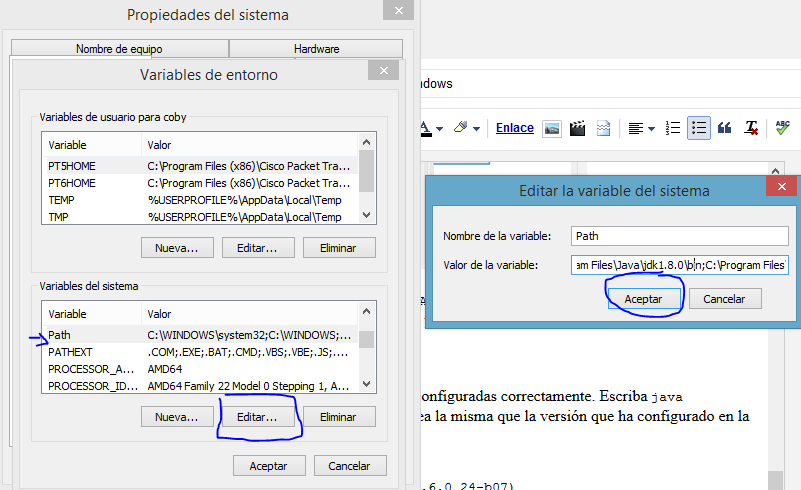Apply blockquote formatting with the quote icon
The height and width of the screenshot is (490, 801).
coord(724,128)
